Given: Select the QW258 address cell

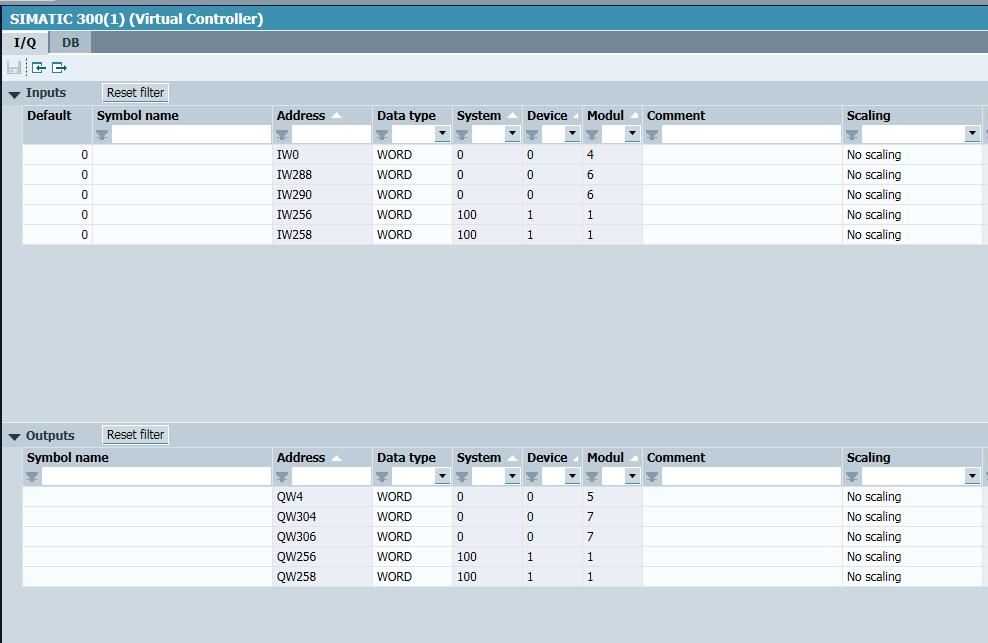Looking at the screenshot, I should coord(322,577).
